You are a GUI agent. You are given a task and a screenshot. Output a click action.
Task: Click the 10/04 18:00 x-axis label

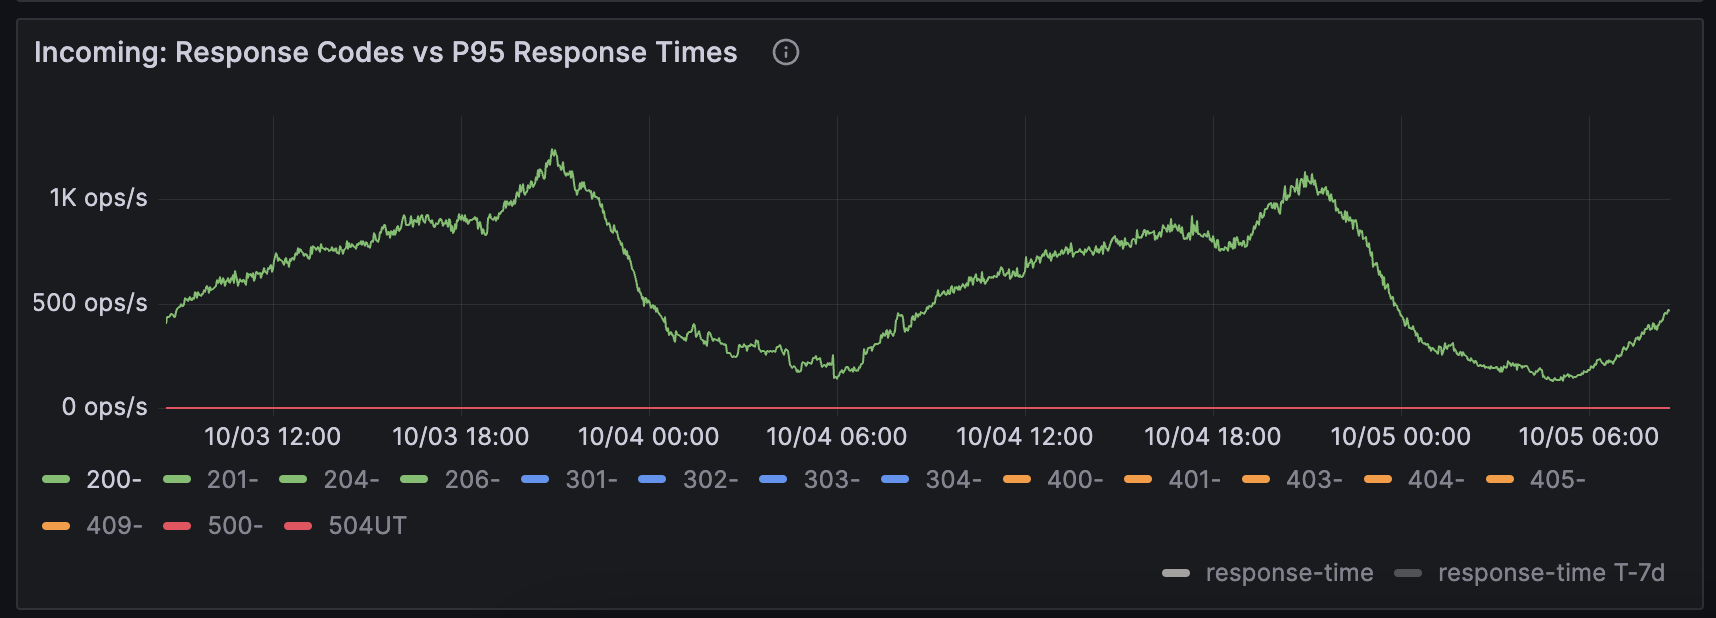click(1212, 437)
